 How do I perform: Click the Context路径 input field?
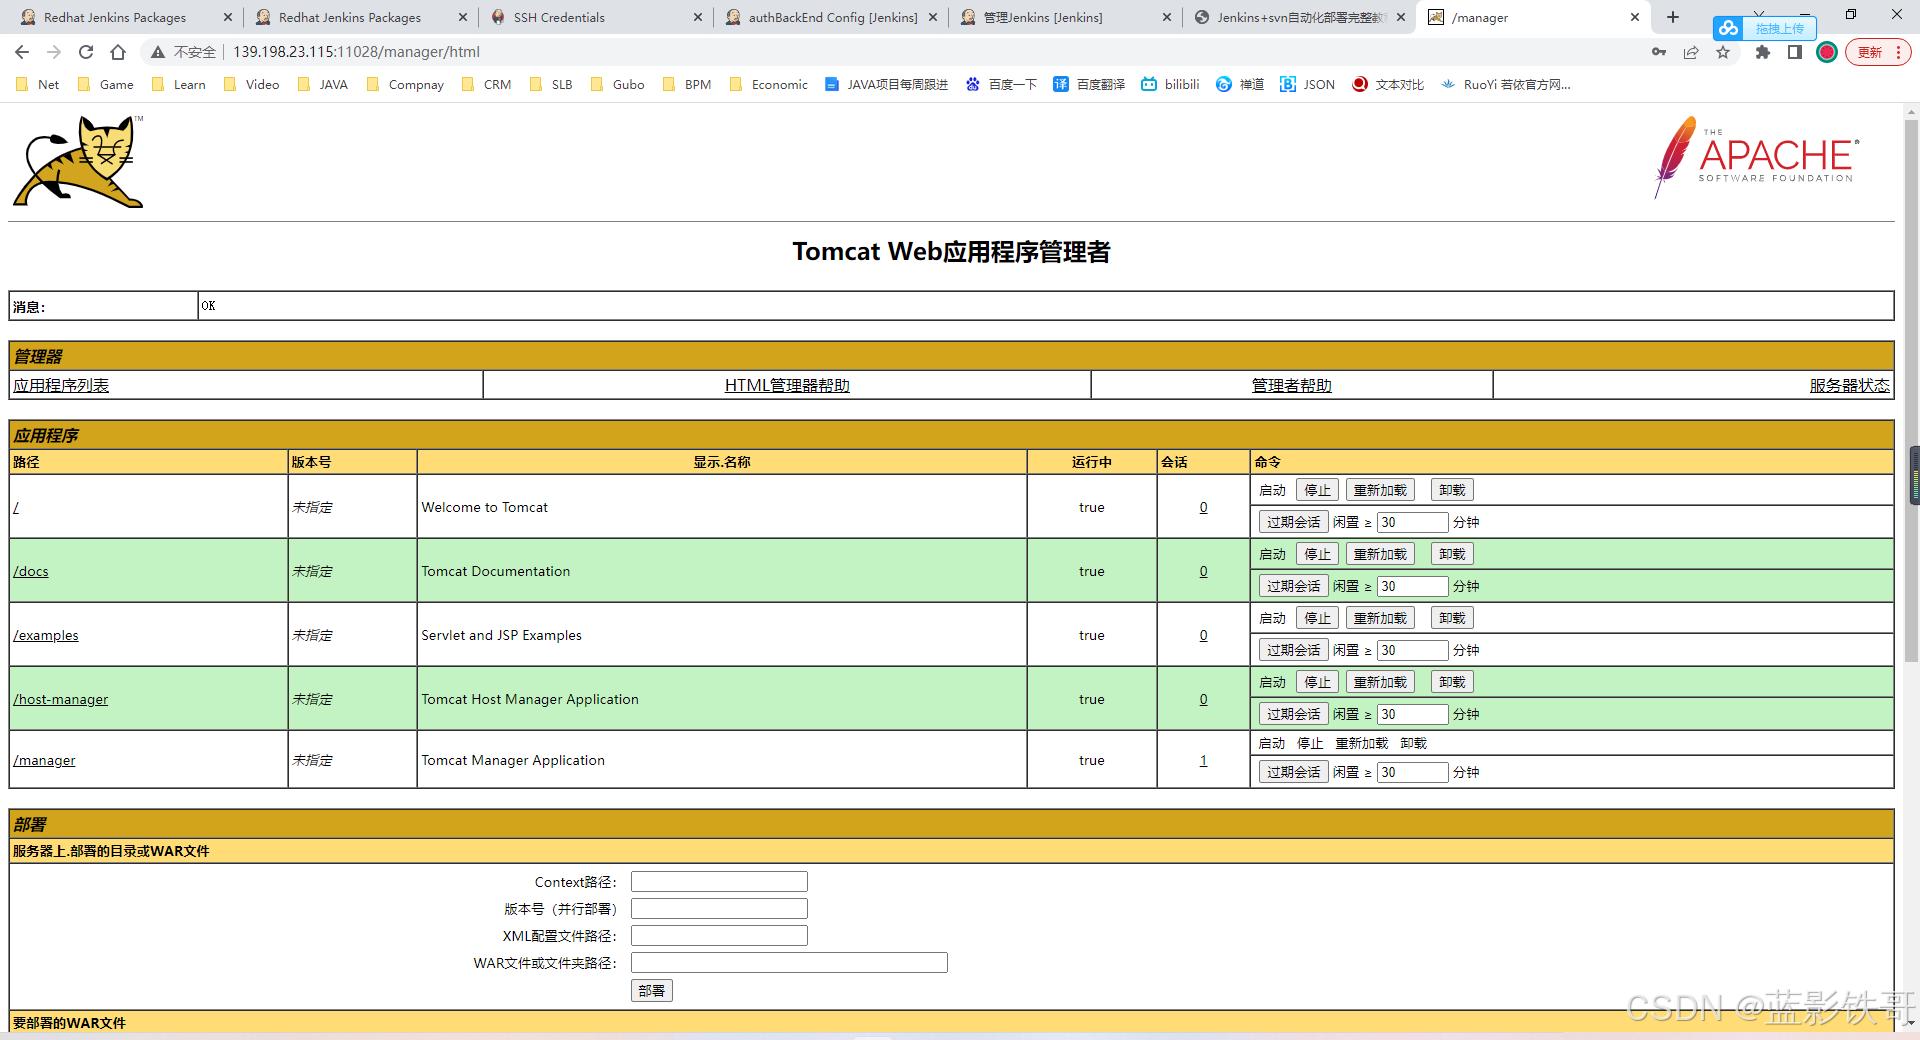click(x=719, y=882)
